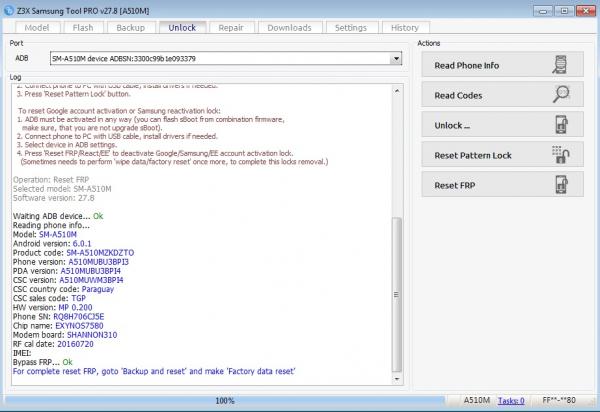
Task: Go to the Repair tab
Action: coord(231,28)
